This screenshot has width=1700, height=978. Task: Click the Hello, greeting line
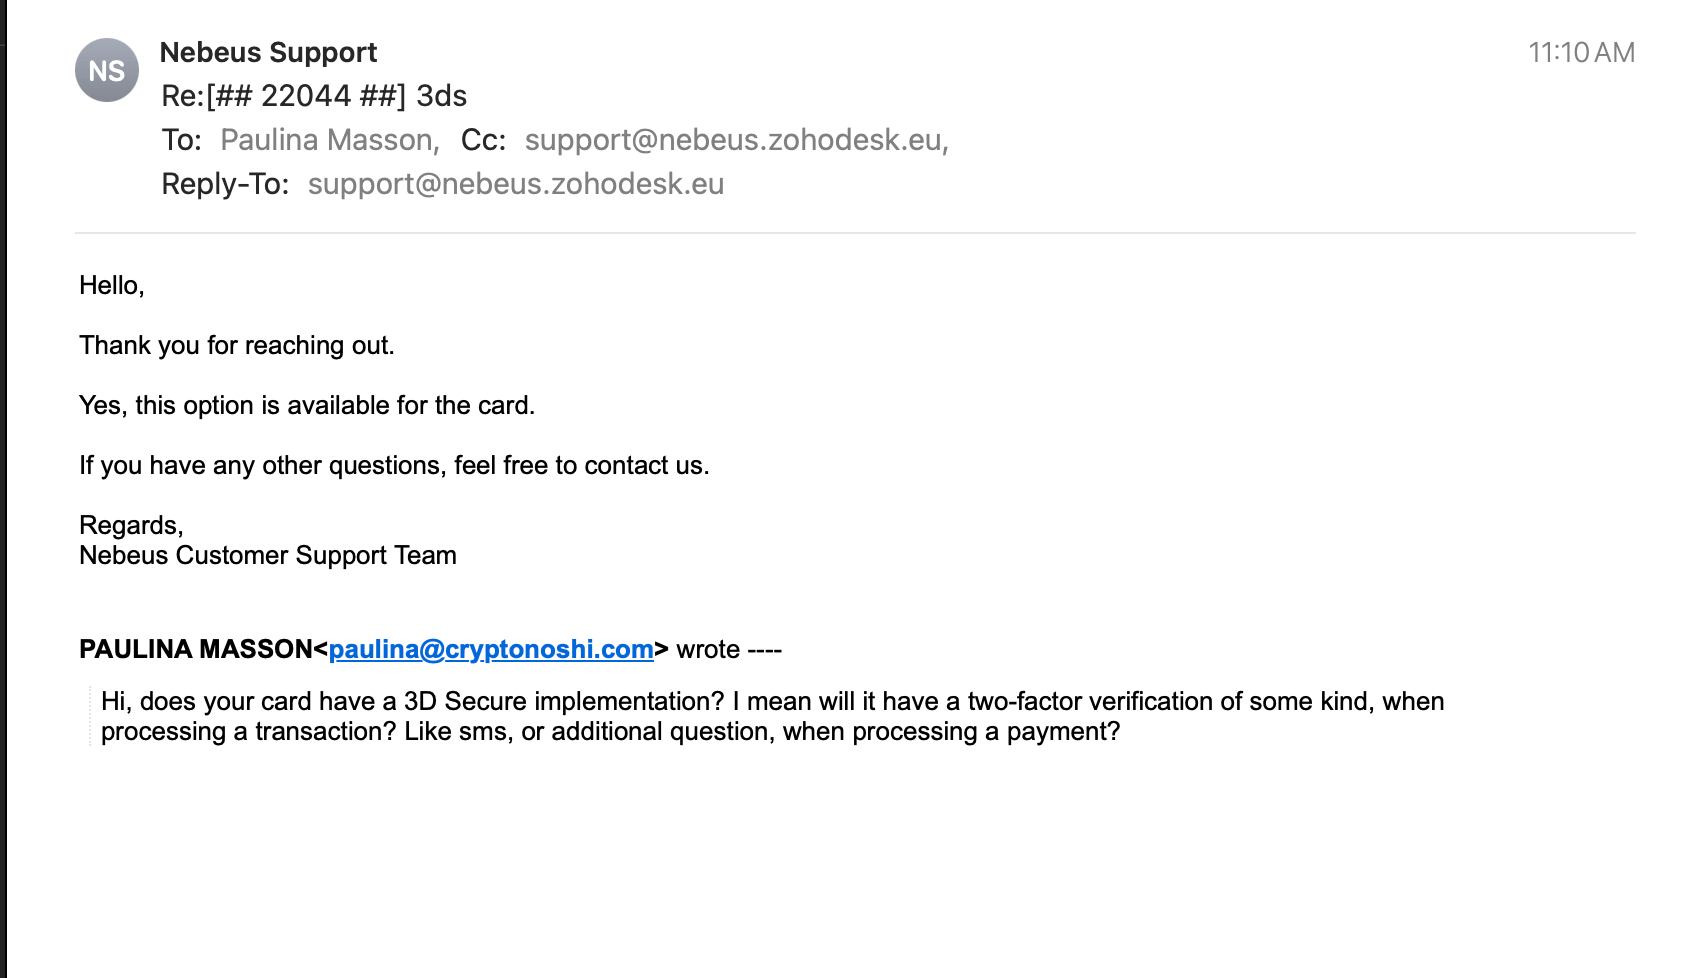coord(112,286)
